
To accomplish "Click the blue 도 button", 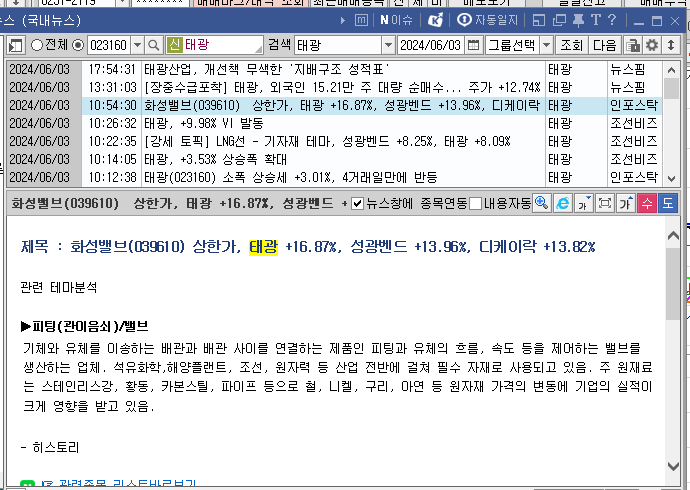I will tap(668, 203).
